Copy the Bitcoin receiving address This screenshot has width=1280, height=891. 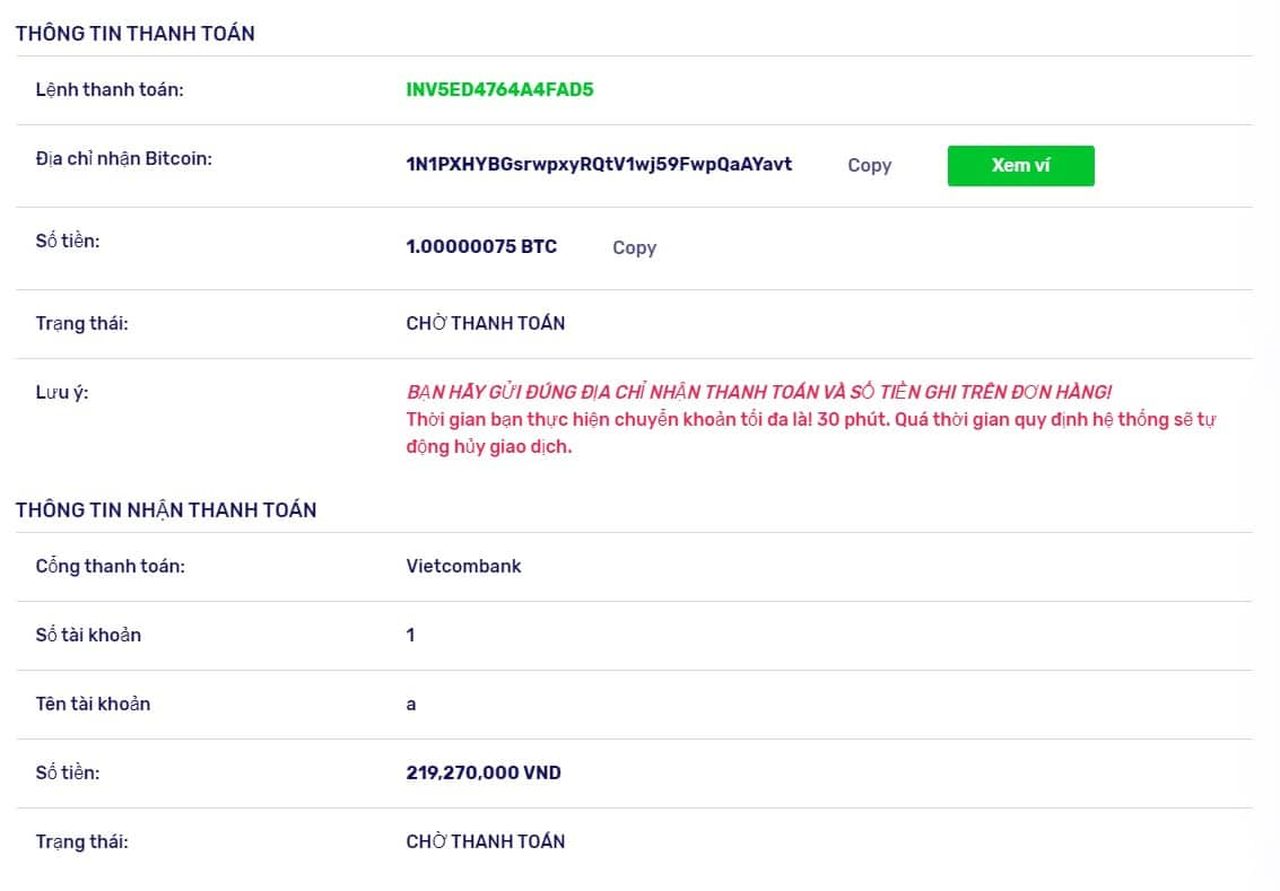(869, 166)
